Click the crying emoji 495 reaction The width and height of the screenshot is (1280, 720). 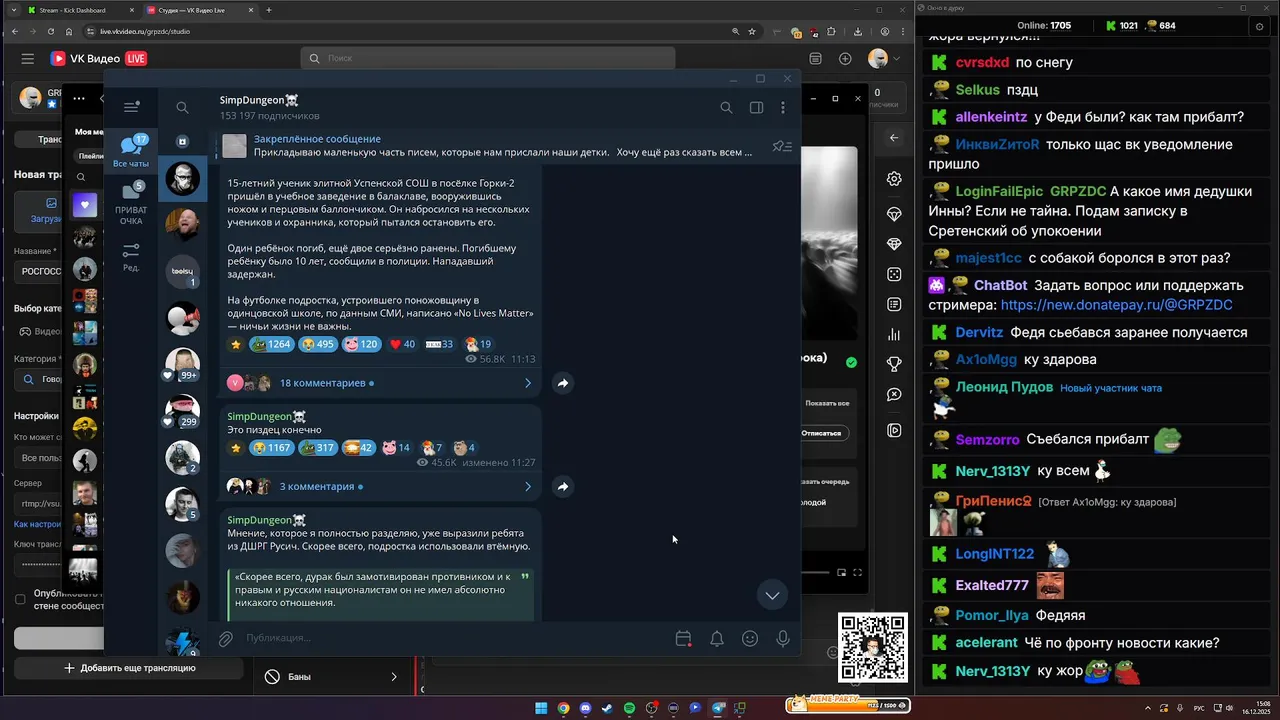pos(318,344)
